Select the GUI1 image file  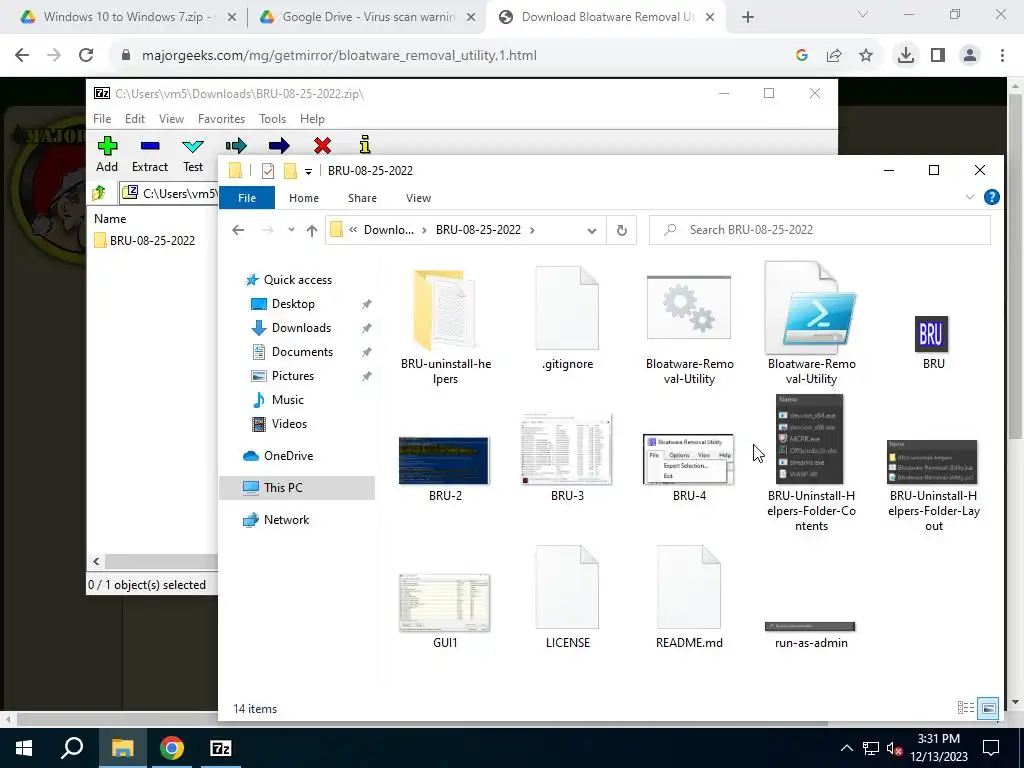pos(445,611)
